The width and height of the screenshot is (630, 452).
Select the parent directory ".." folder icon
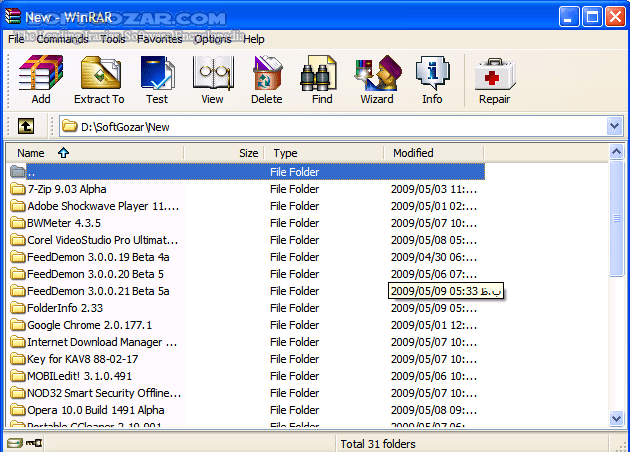[x=18, y=172]
